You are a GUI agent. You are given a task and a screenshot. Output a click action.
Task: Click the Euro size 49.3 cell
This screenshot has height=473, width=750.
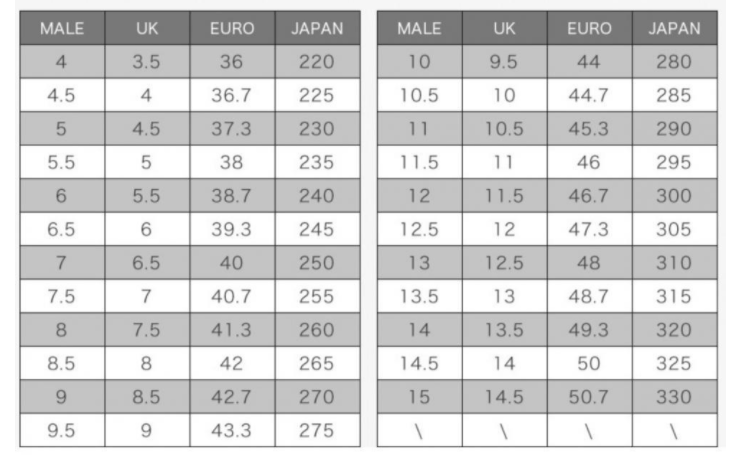(x=589, y=331)
